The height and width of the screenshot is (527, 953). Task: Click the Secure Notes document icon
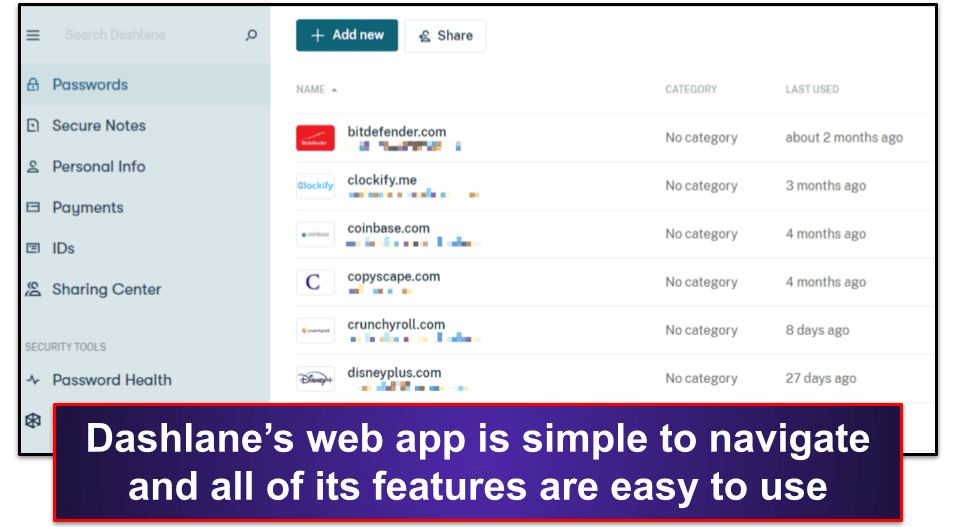tap(33, 126)
